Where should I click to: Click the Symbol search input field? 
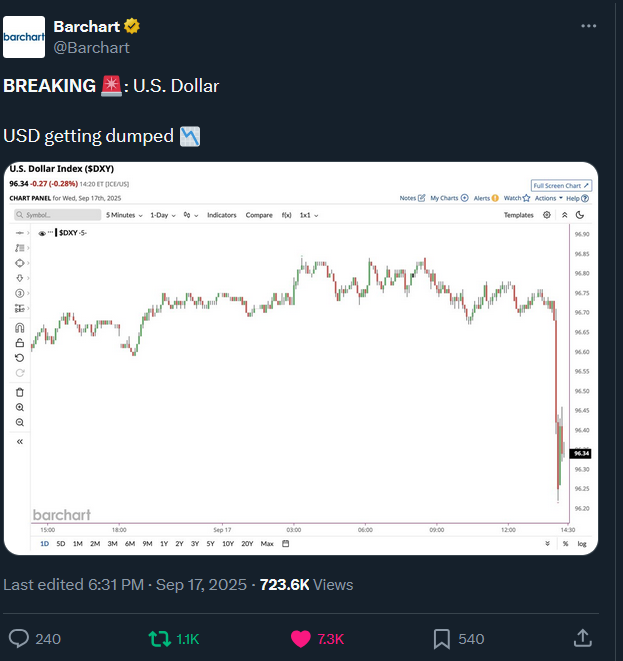[x=57, y=215]
